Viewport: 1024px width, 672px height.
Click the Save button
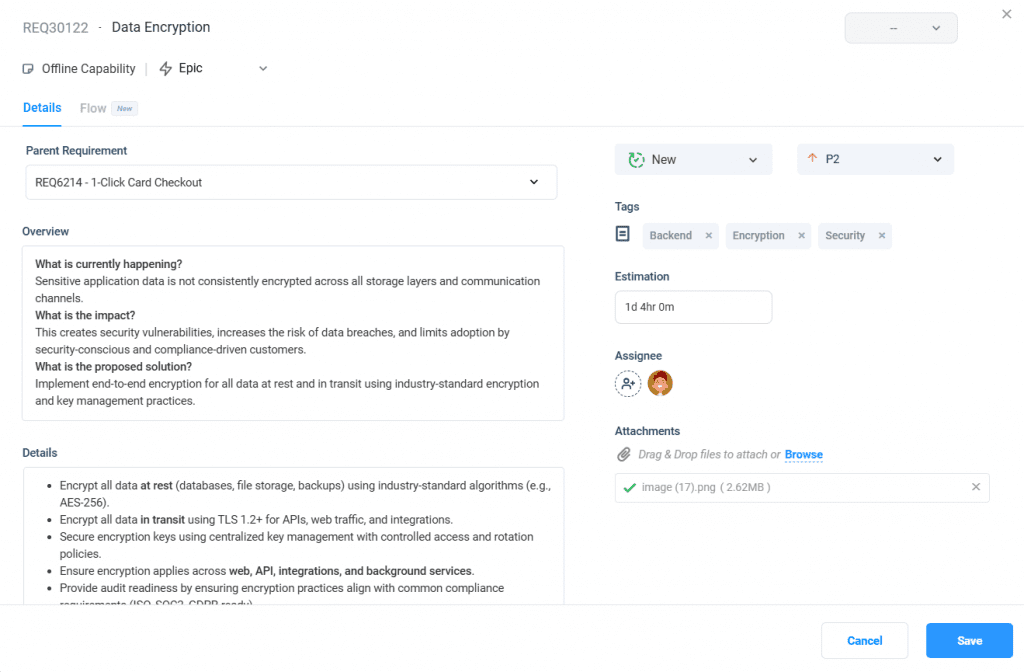pos(969,641)
